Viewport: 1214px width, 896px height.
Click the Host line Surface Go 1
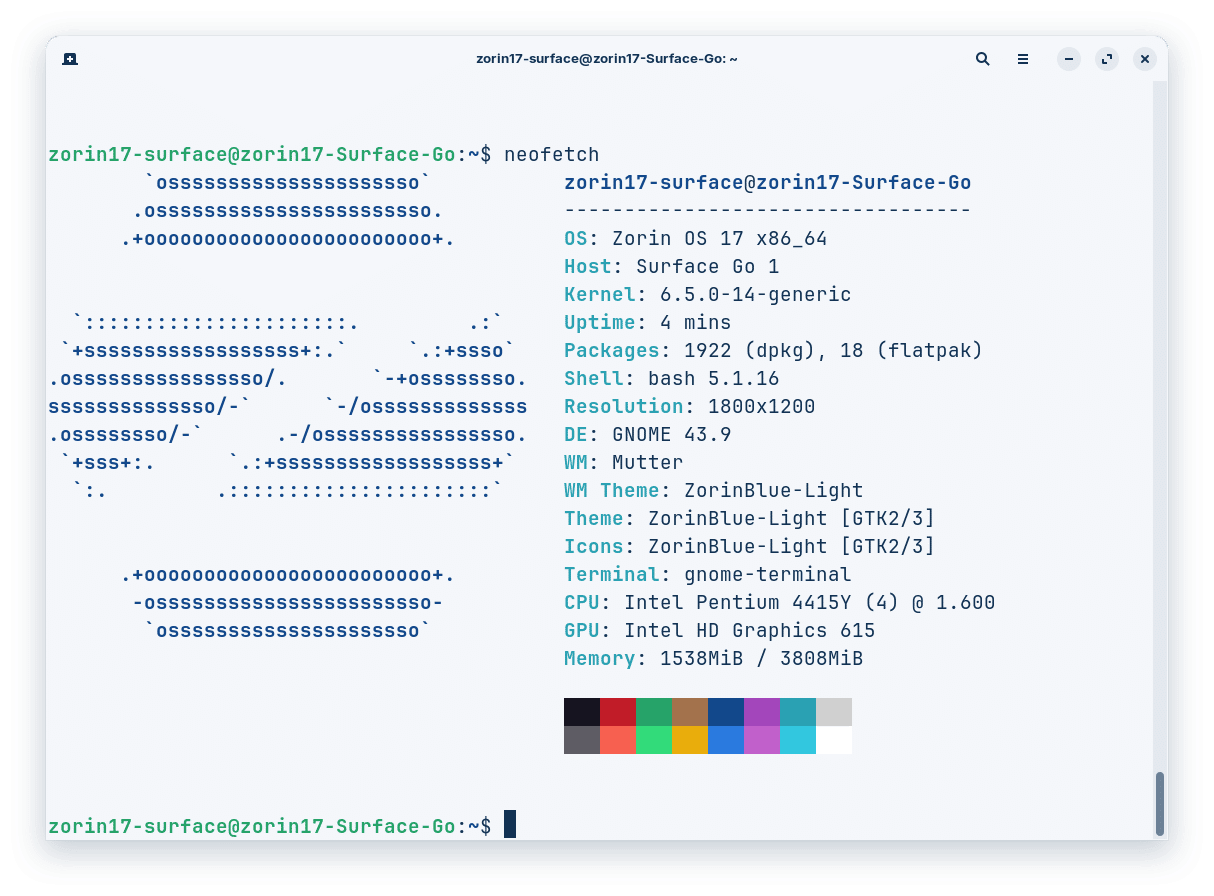point(672,267)
